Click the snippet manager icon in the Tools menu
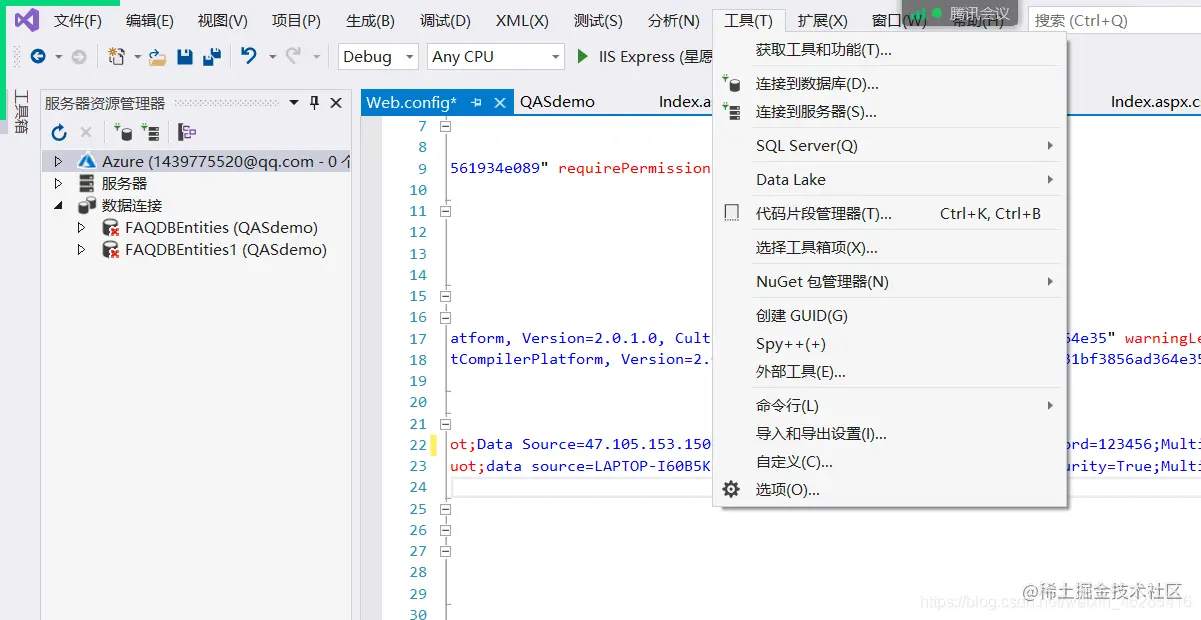The width and height of the screenshot is (1201, 620). coord(732,213)
